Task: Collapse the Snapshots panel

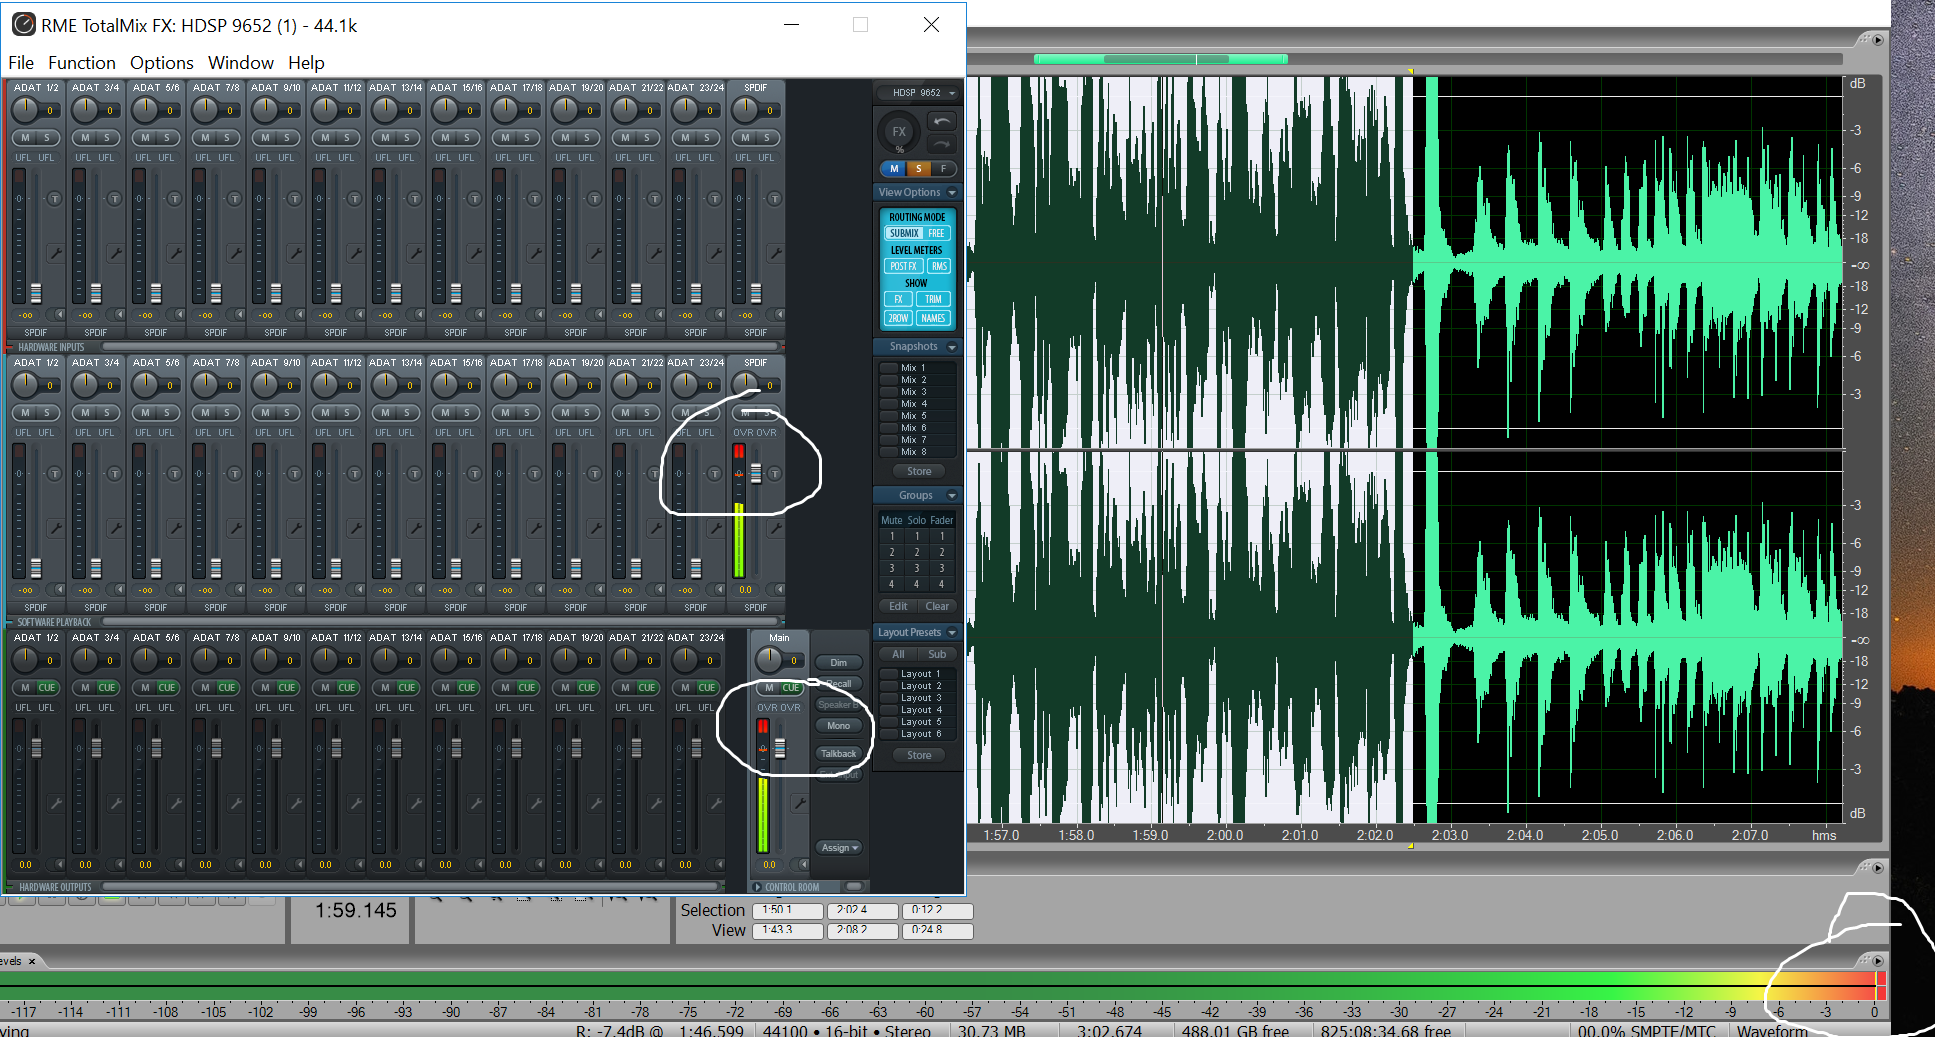Action: [952, 347]
